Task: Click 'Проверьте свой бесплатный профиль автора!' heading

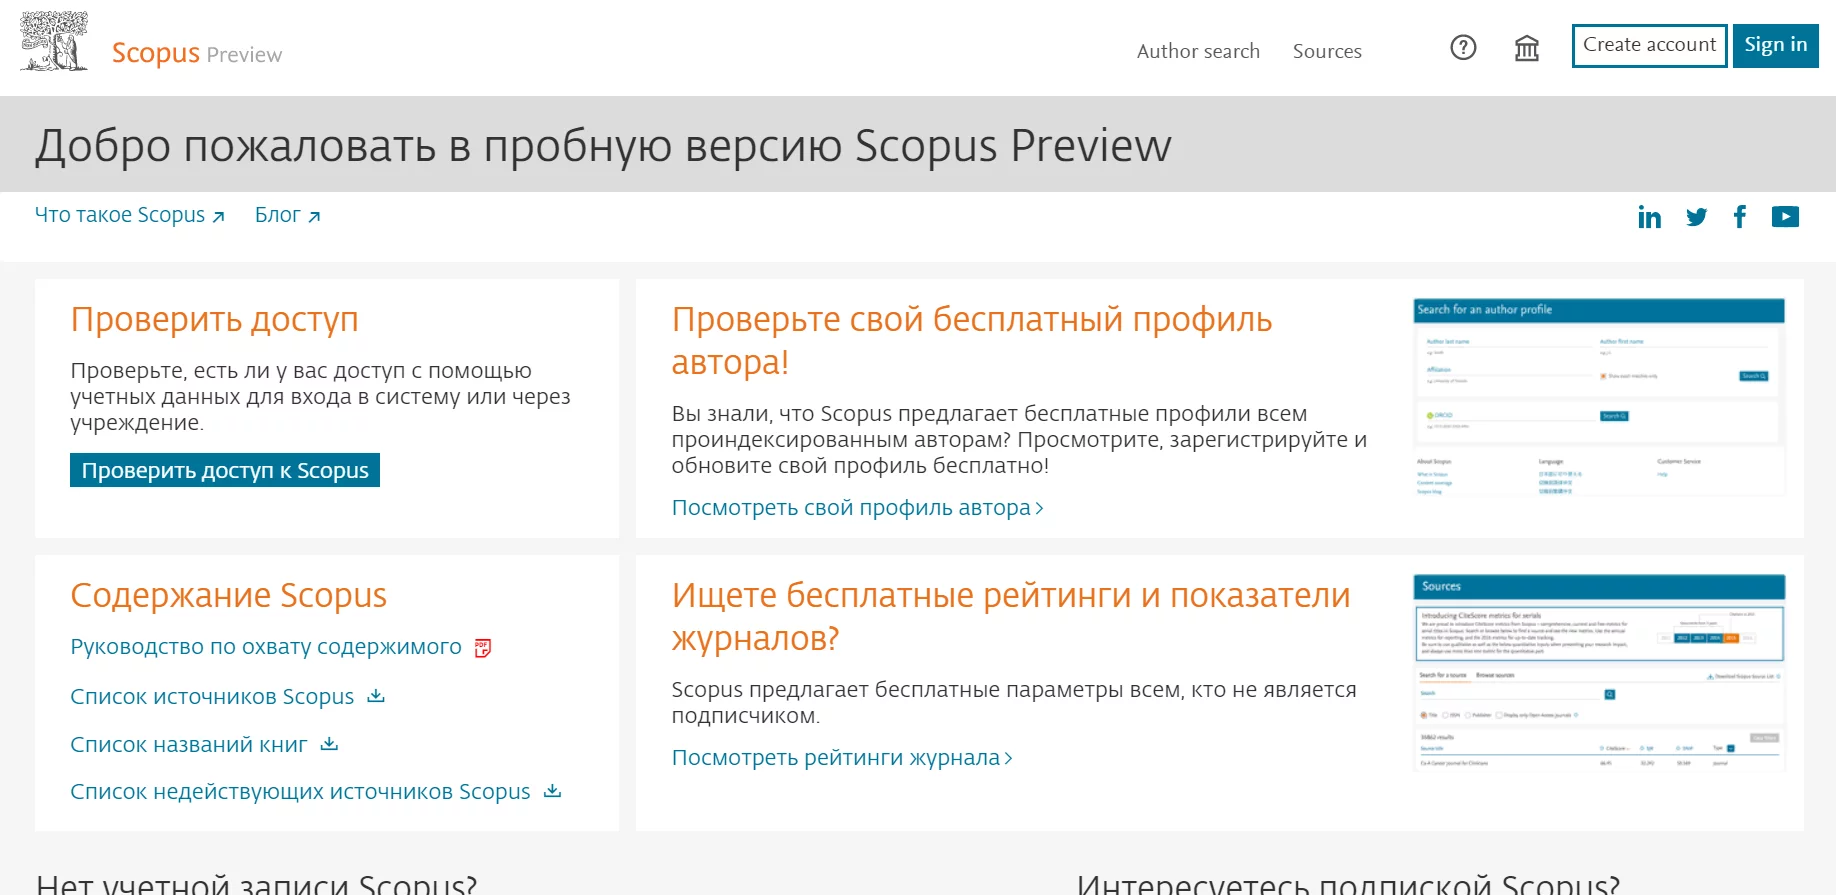Action: [x=972, y=341]
